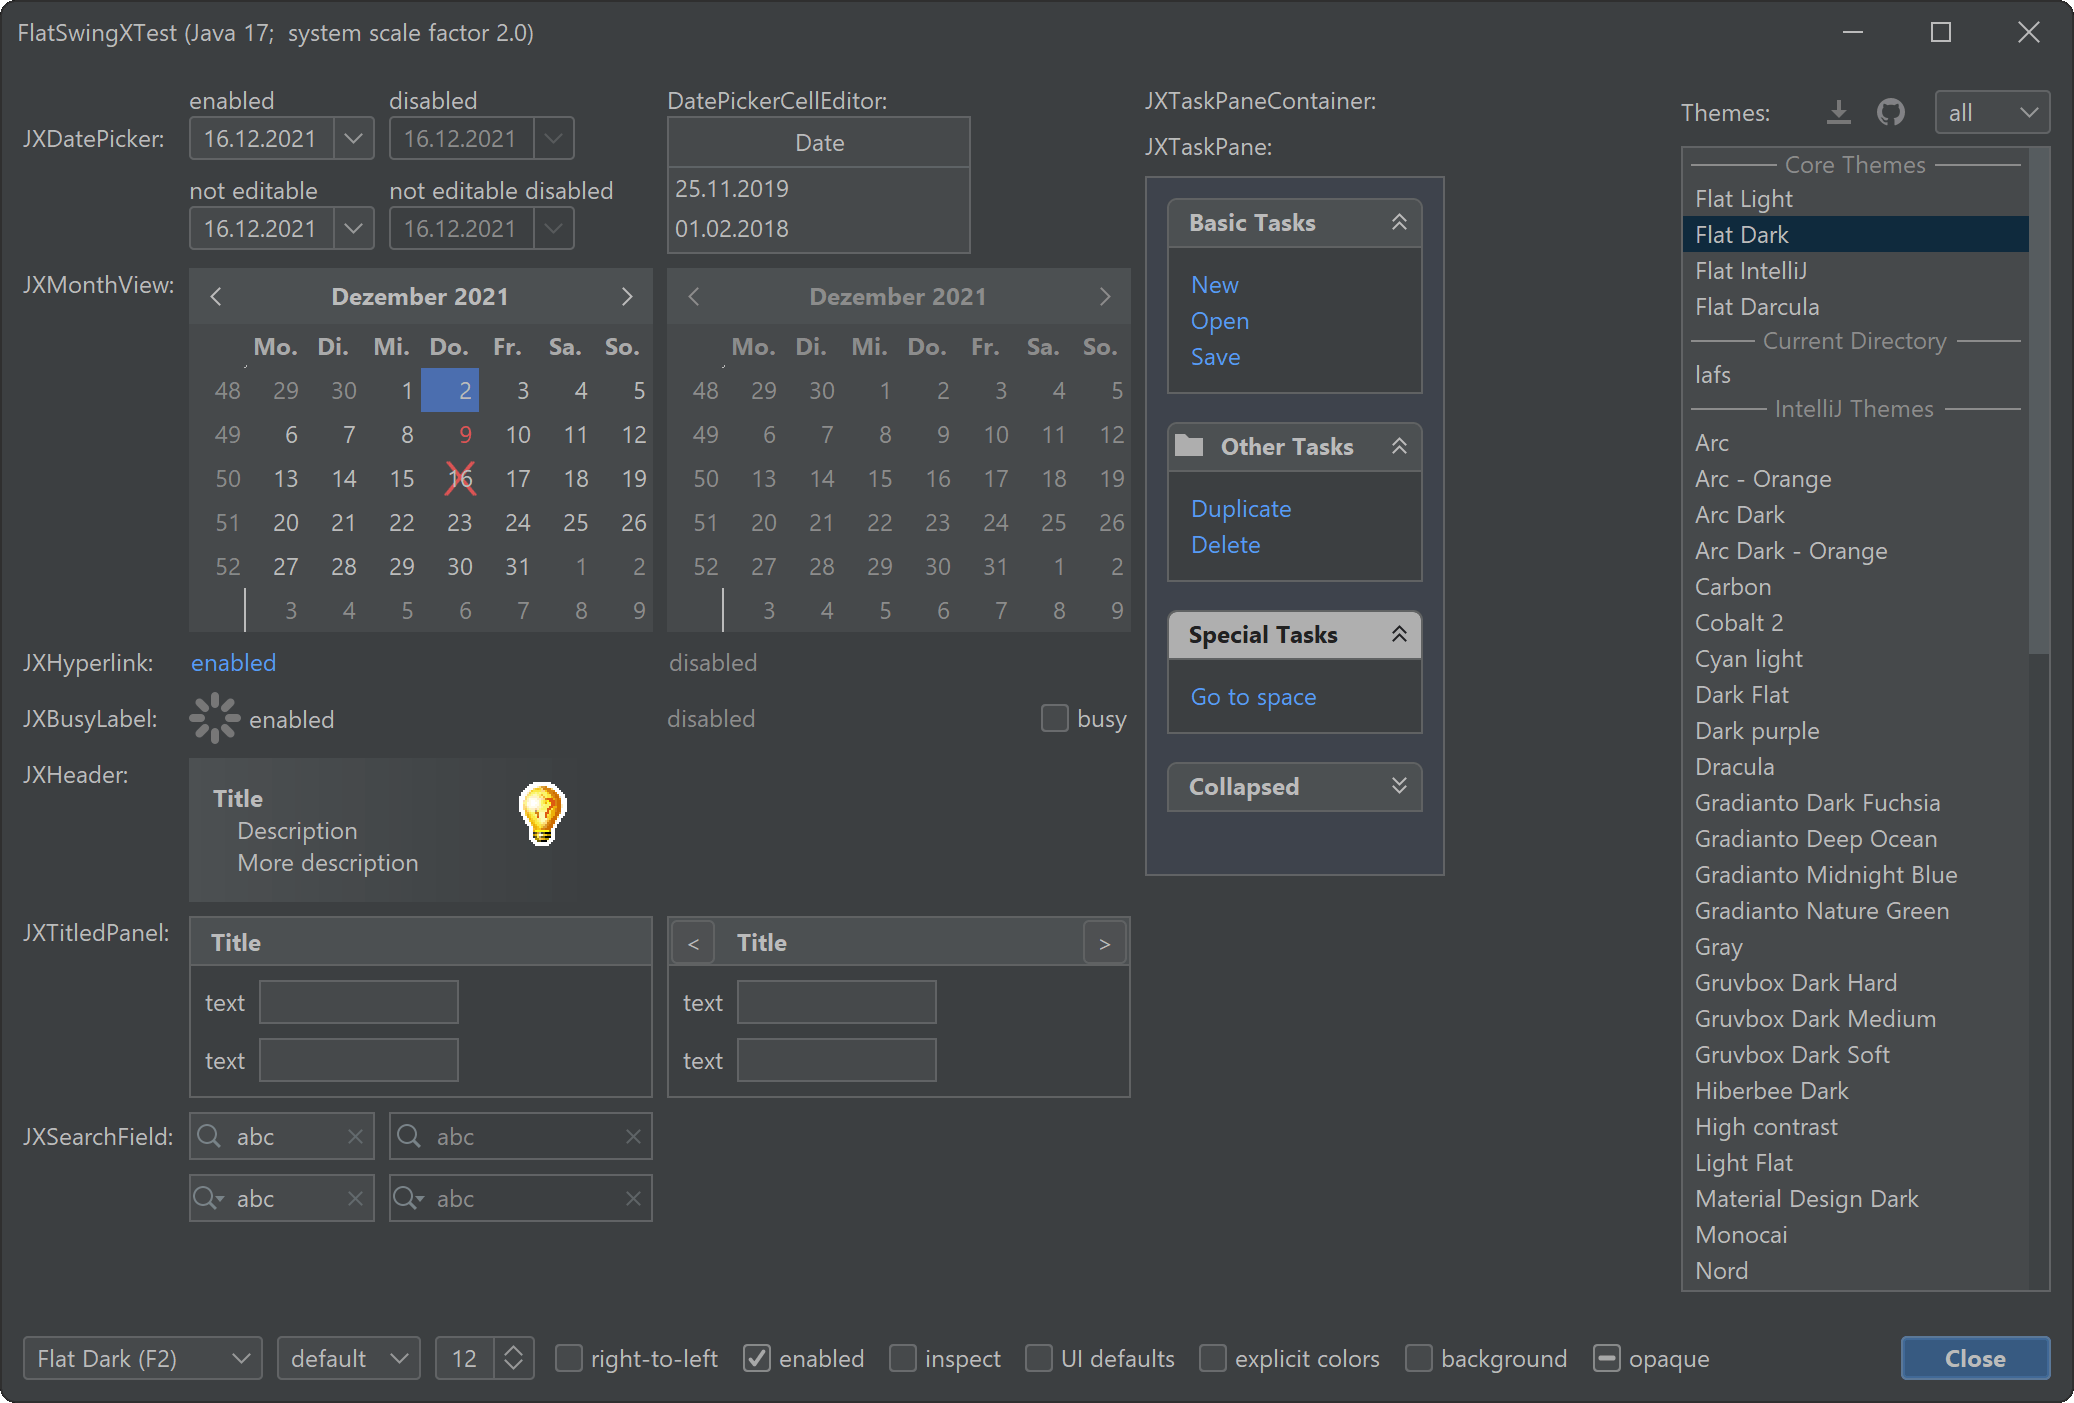Click the GitHub icon beside Themes
The width and height of the screenshot is (2074, 1403).
pyautogui.click(x=1890, y=112)
